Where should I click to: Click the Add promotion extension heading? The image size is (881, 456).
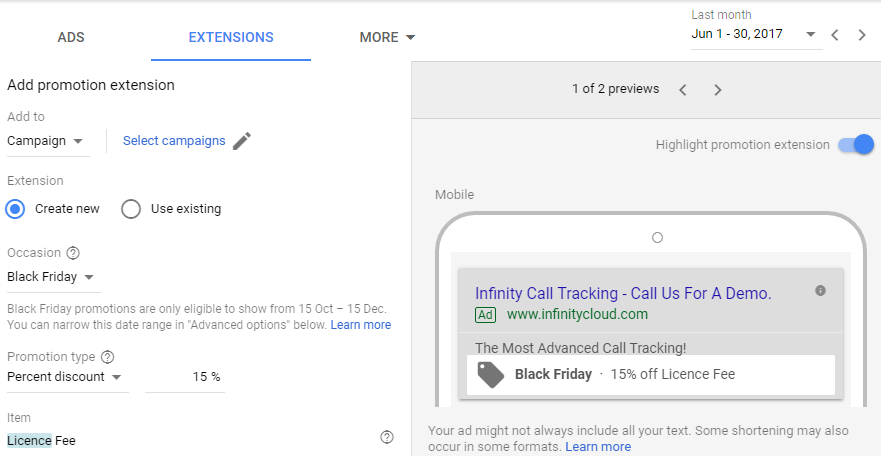(x=91, y=85)
